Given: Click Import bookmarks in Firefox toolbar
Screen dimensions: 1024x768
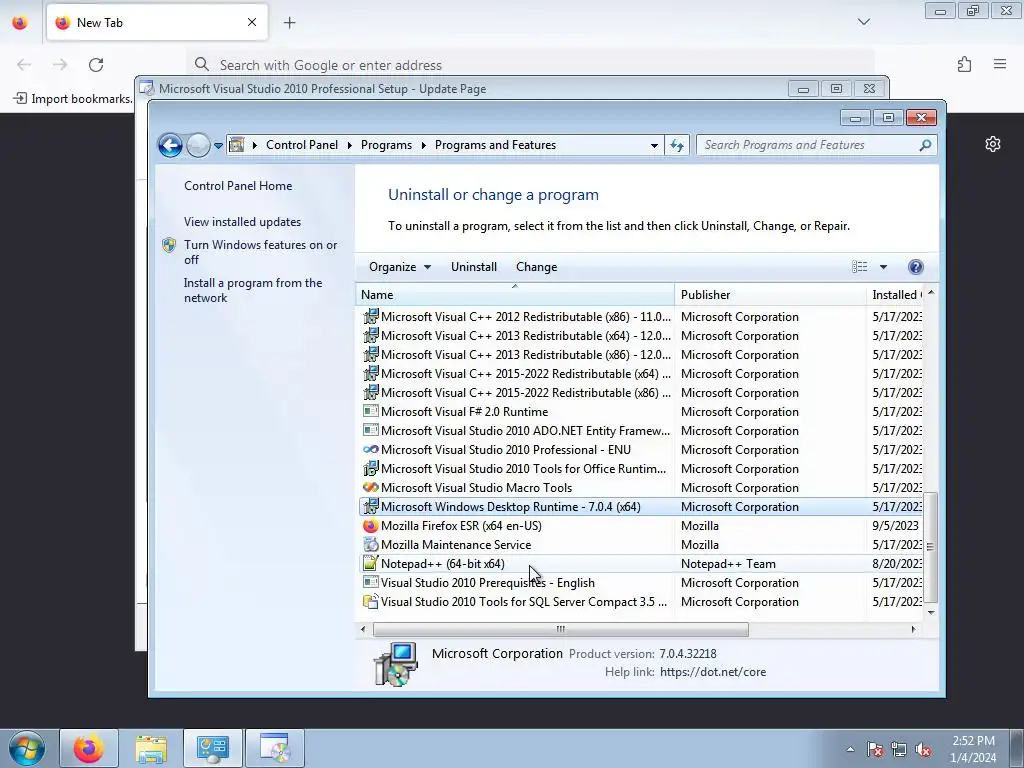Looking at the screenshot, I should coord(74,99).
